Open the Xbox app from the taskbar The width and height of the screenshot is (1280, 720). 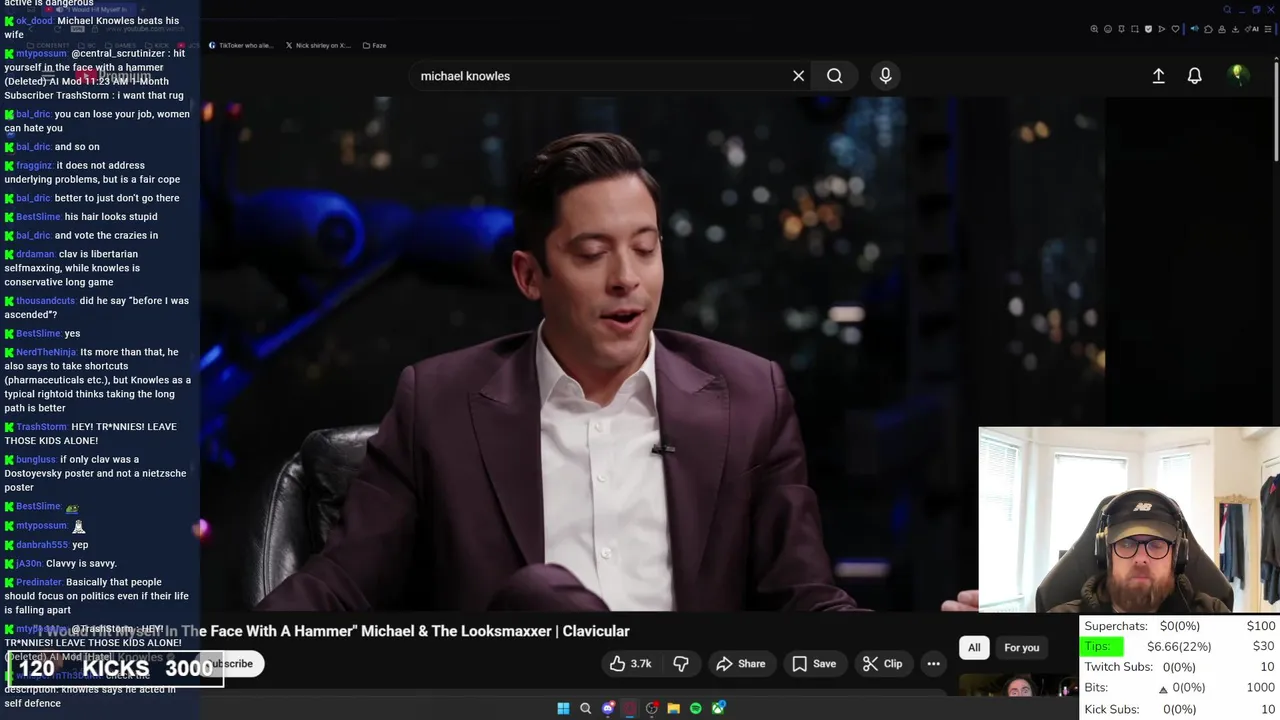pyautogui.click(x=718, y=708)
